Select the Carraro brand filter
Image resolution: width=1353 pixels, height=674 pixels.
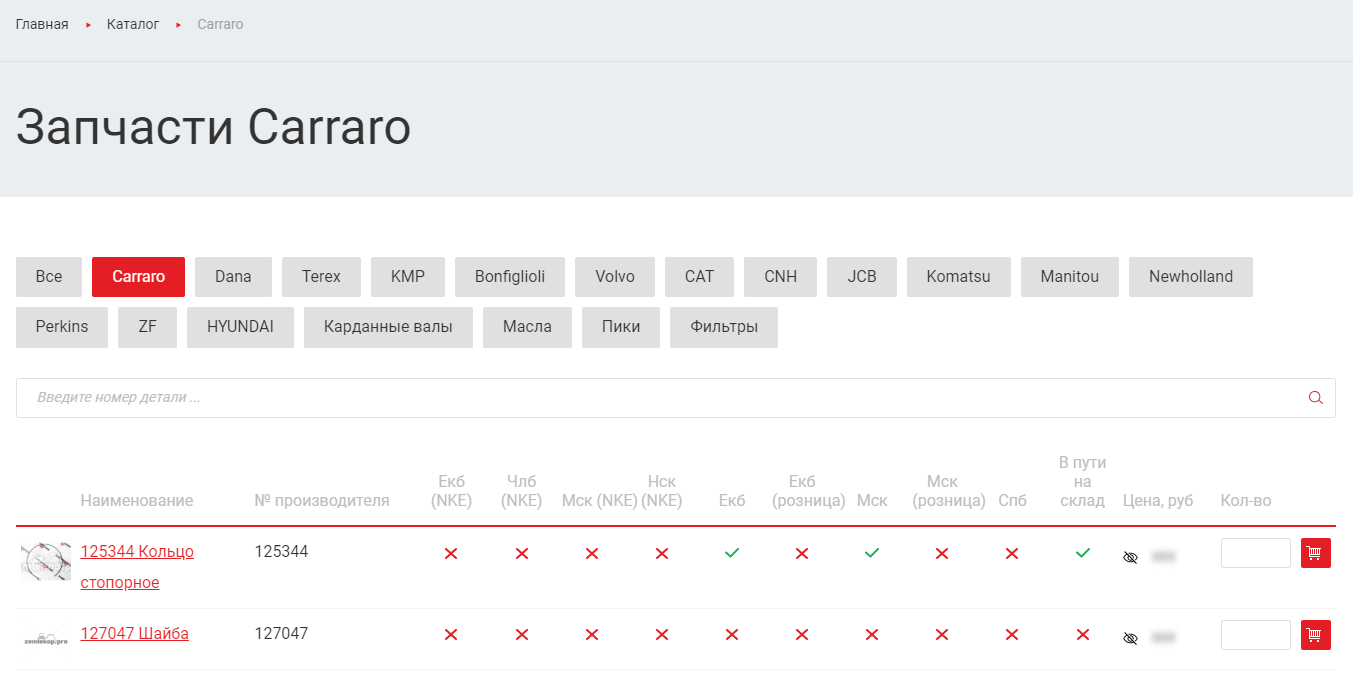(x=139, y=277)
